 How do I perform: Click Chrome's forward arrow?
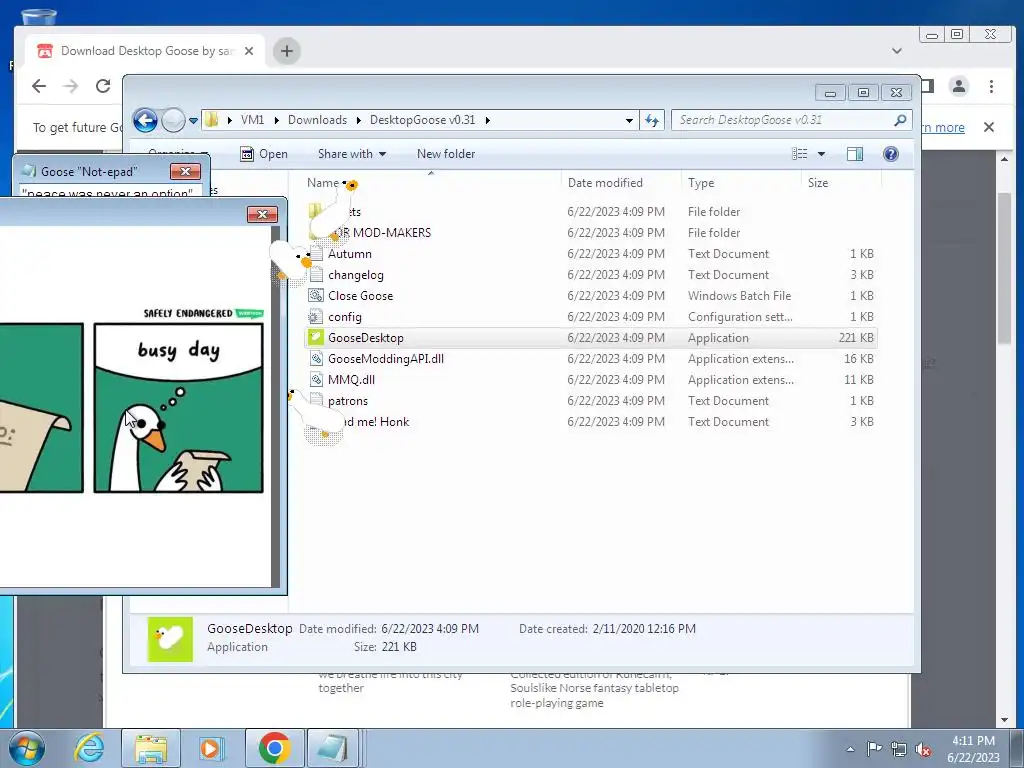pos(71,86)
